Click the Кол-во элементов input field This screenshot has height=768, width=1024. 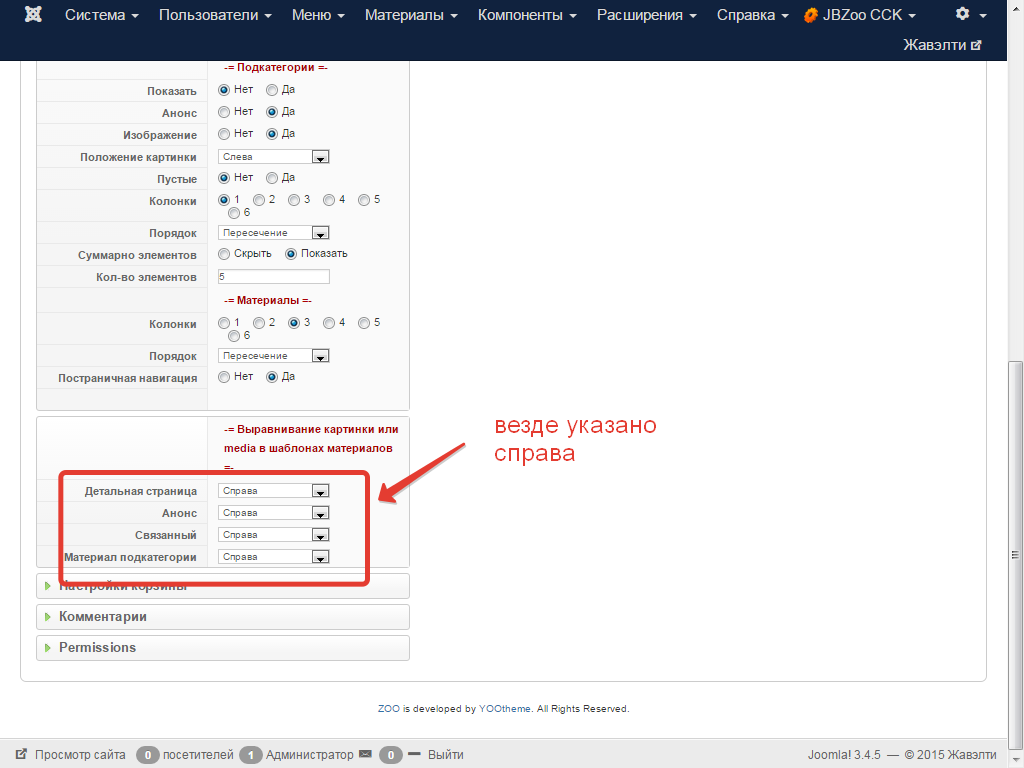273,277
